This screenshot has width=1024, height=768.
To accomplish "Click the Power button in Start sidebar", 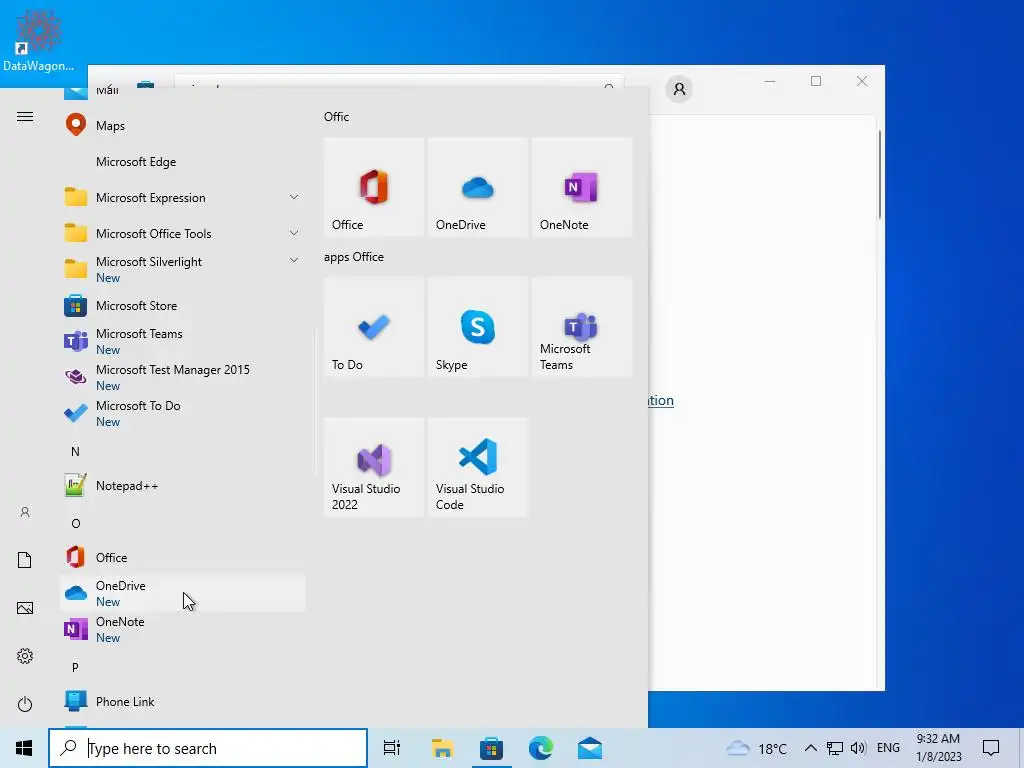I will [x=25, y=704].
